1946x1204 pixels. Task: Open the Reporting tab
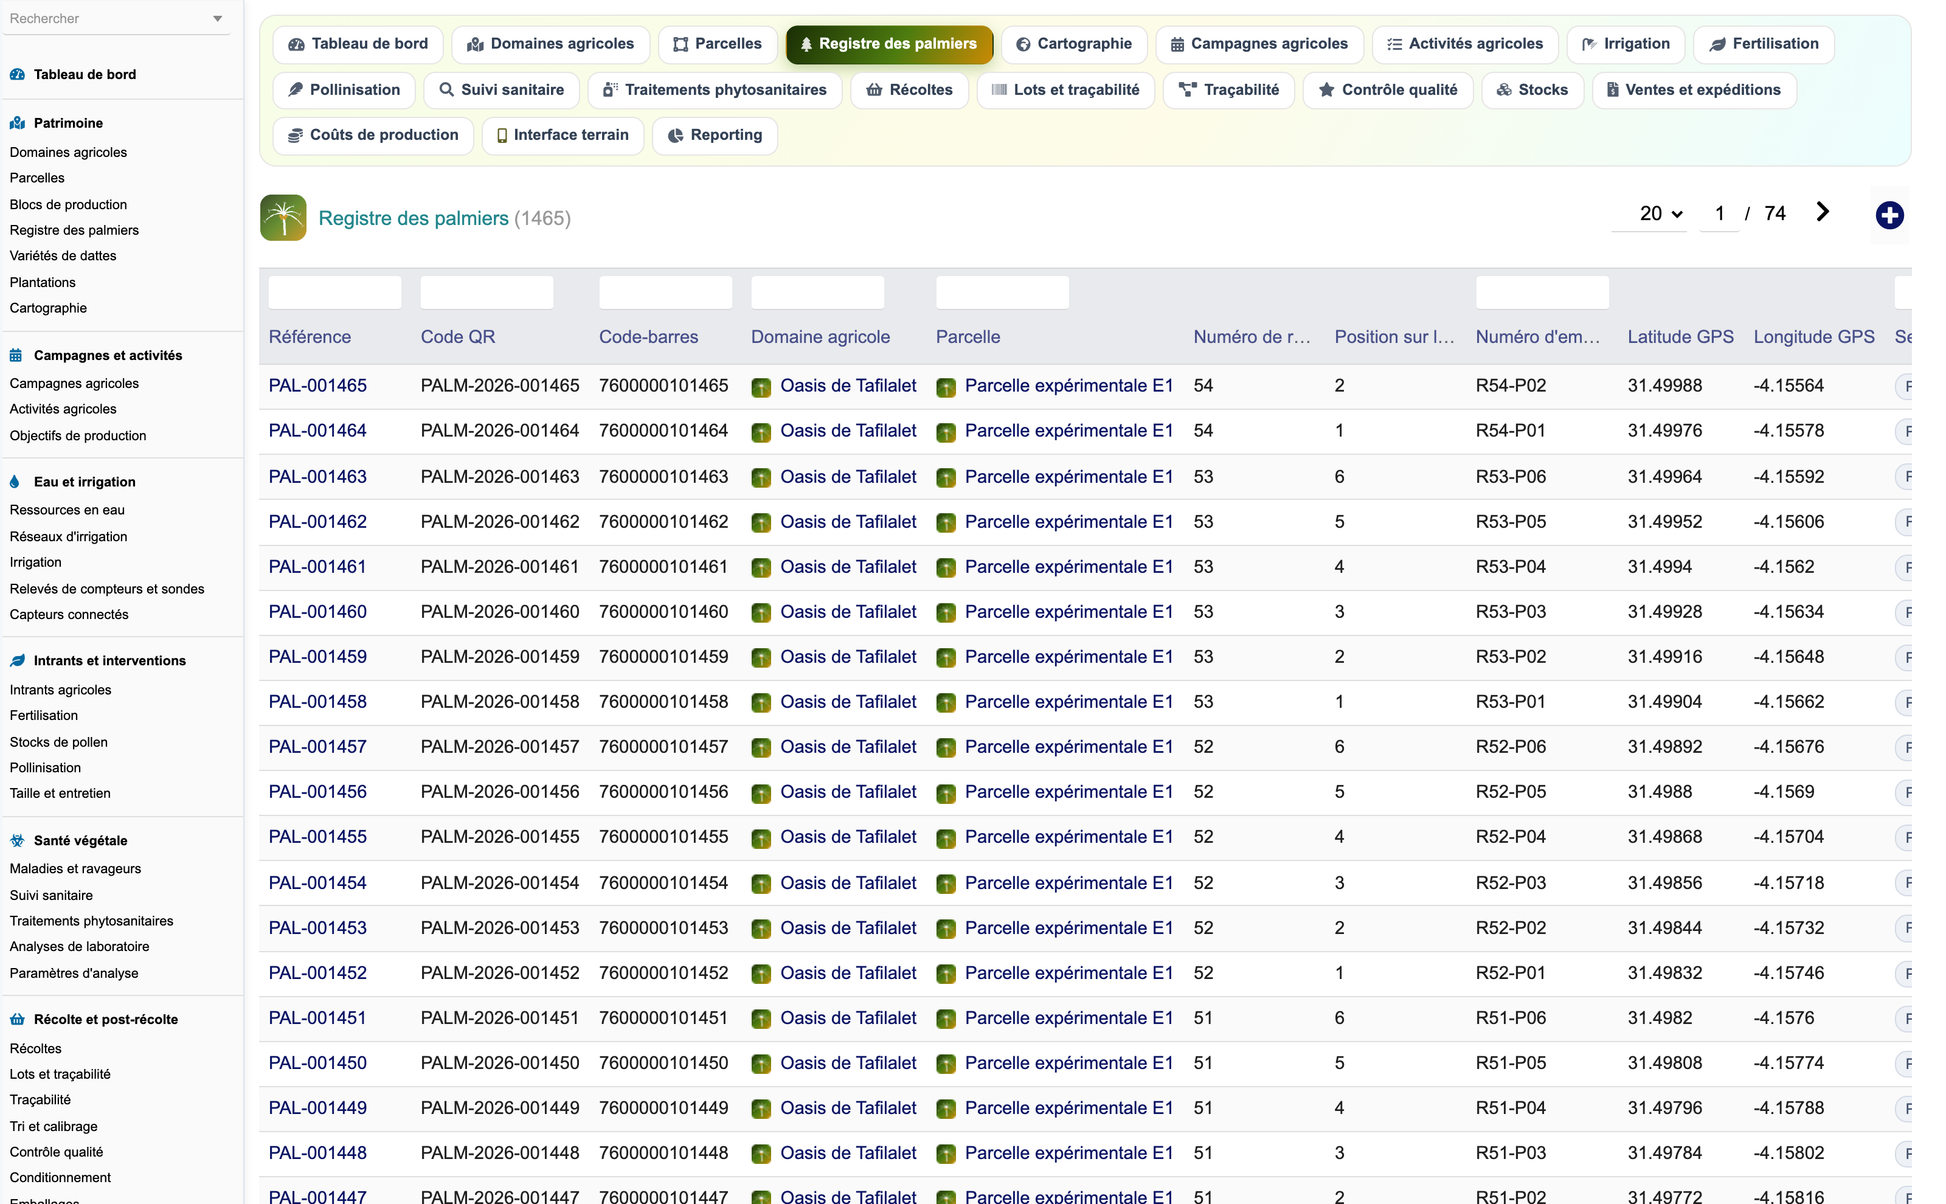click(715, 135)
